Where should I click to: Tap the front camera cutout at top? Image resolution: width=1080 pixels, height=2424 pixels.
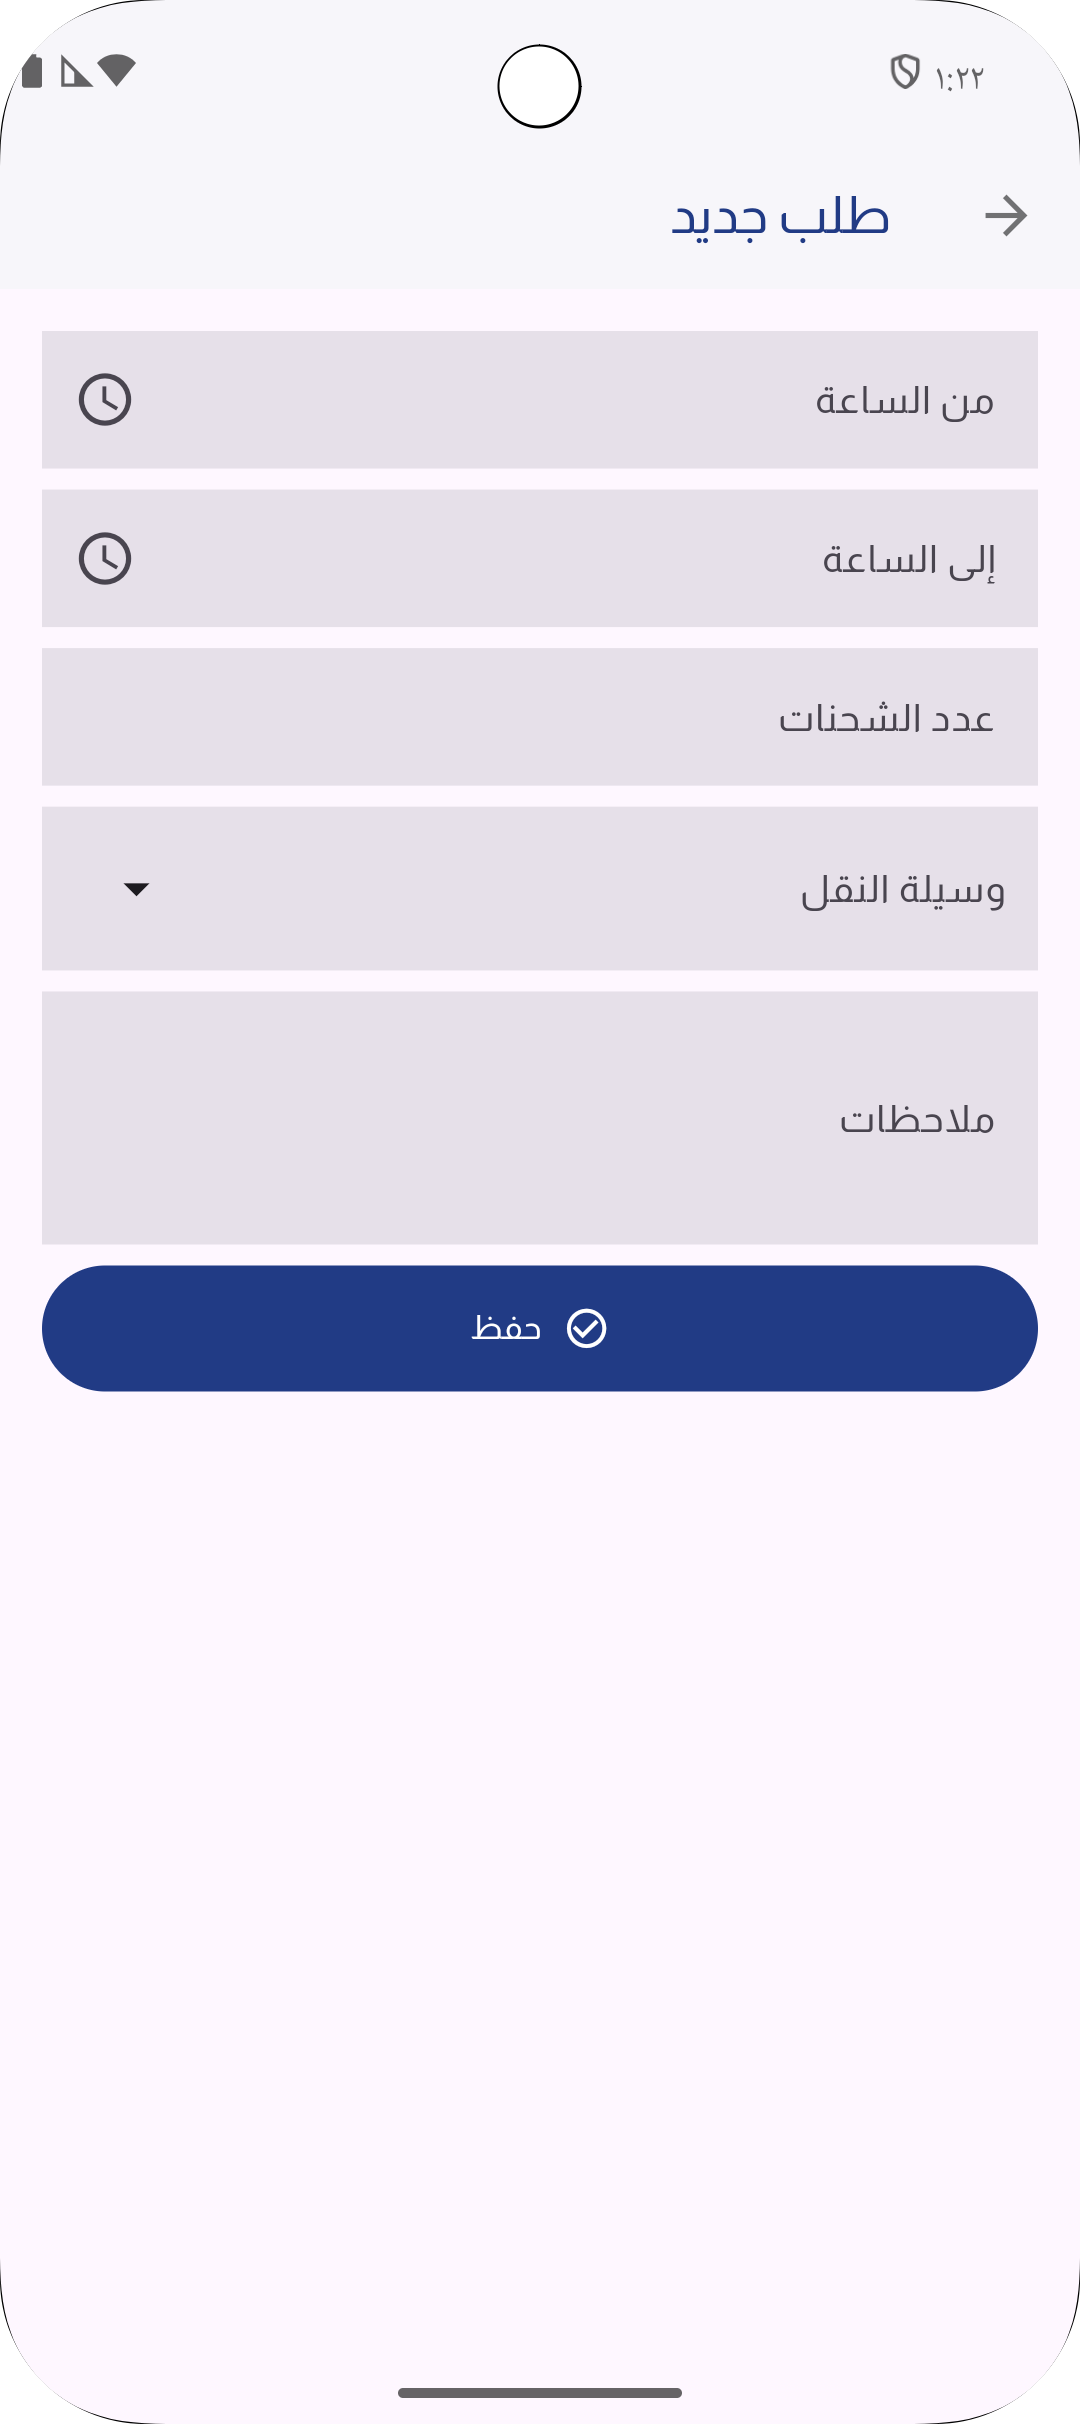pos(540,87)
